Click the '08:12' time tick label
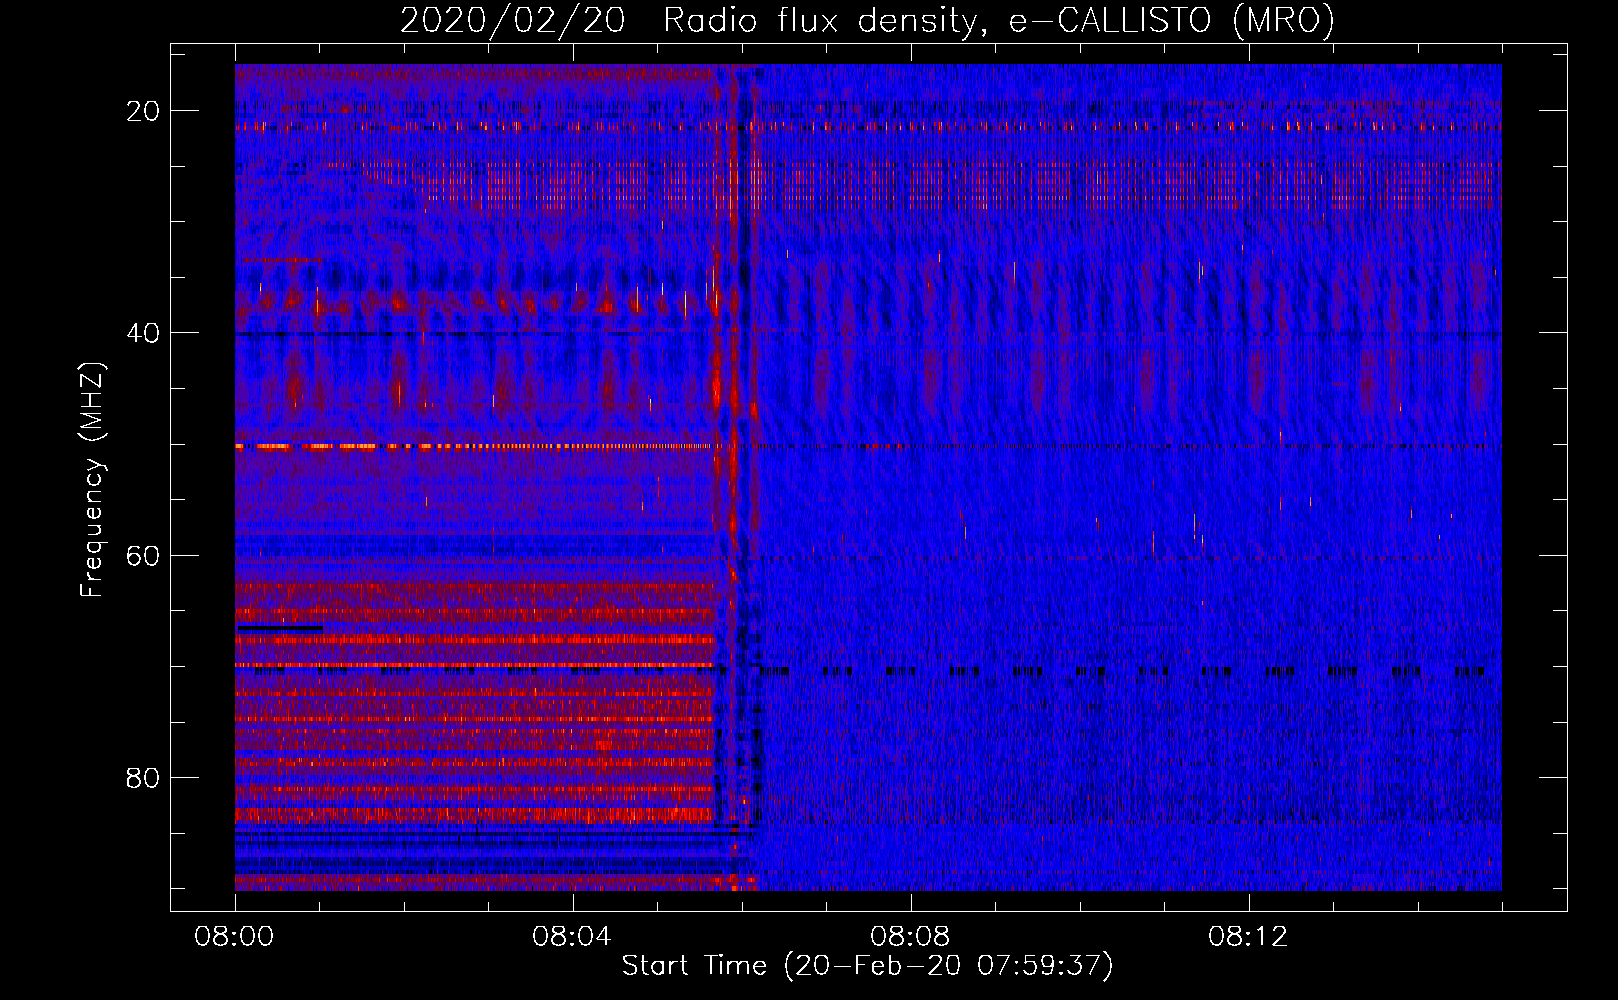Viewport: 1618px width, 1000px height. [1249, 937]
